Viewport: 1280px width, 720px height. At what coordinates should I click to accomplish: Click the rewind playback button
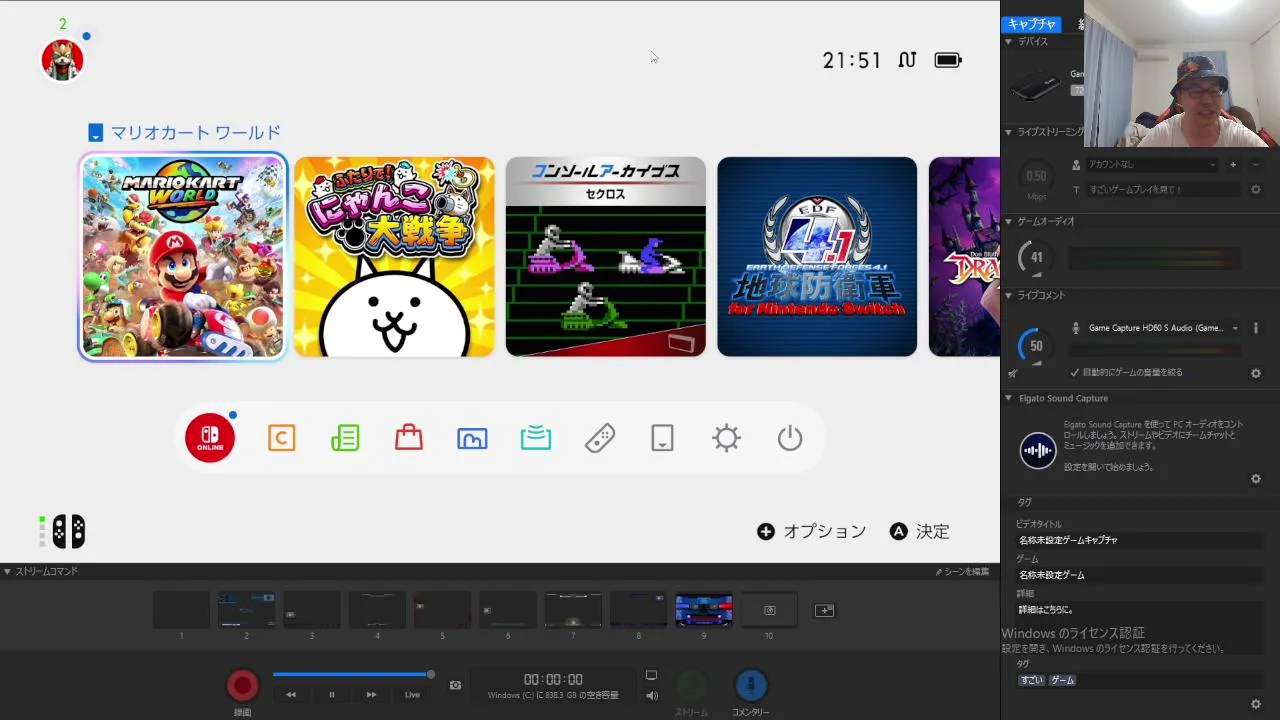pyautogui.click(x=291, y=694)
